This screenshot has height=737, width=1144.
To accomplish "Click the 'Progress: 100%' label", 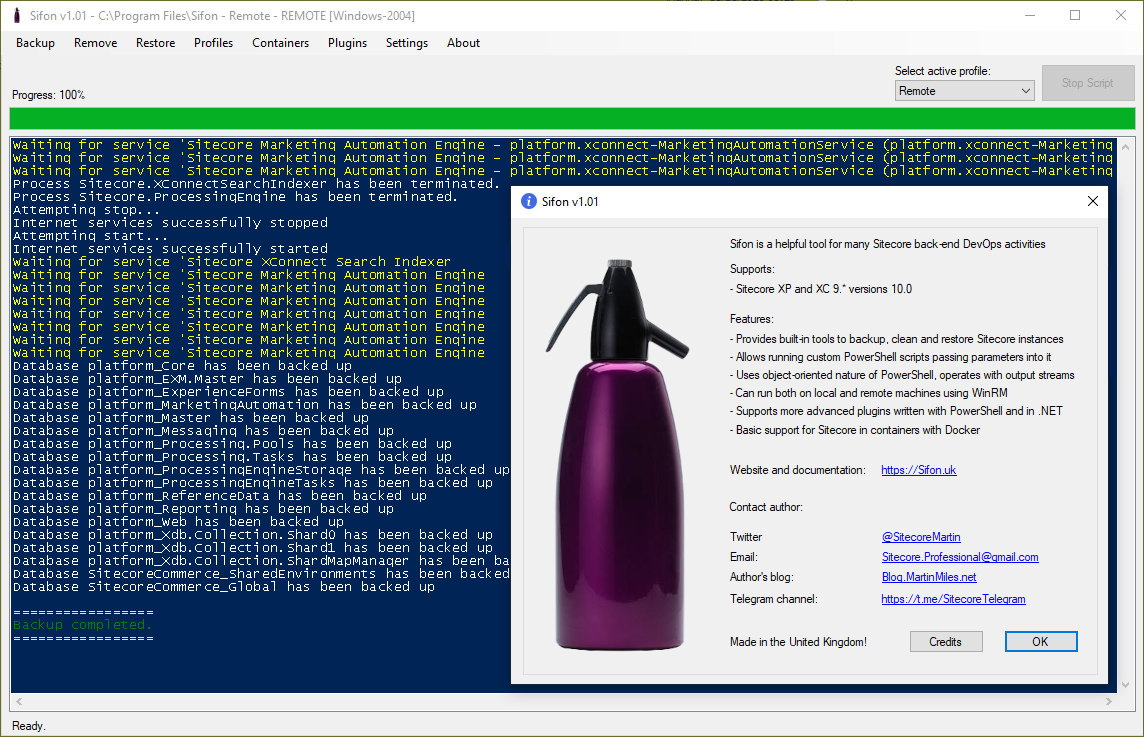I will [48, 95].
